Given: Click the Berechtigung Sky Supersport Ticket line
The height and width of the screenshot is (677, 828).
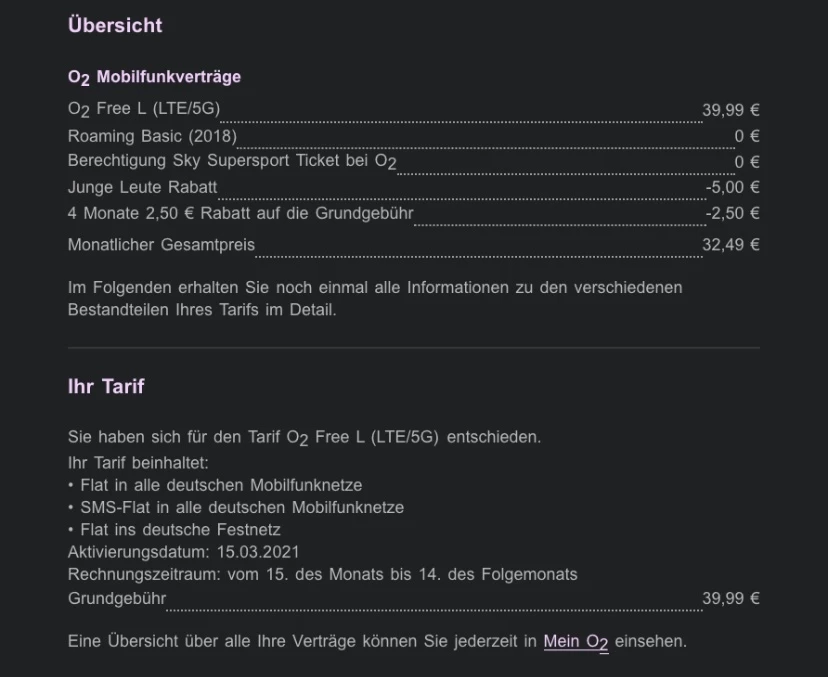Looking at the screenshot, I should pos(232,162).
